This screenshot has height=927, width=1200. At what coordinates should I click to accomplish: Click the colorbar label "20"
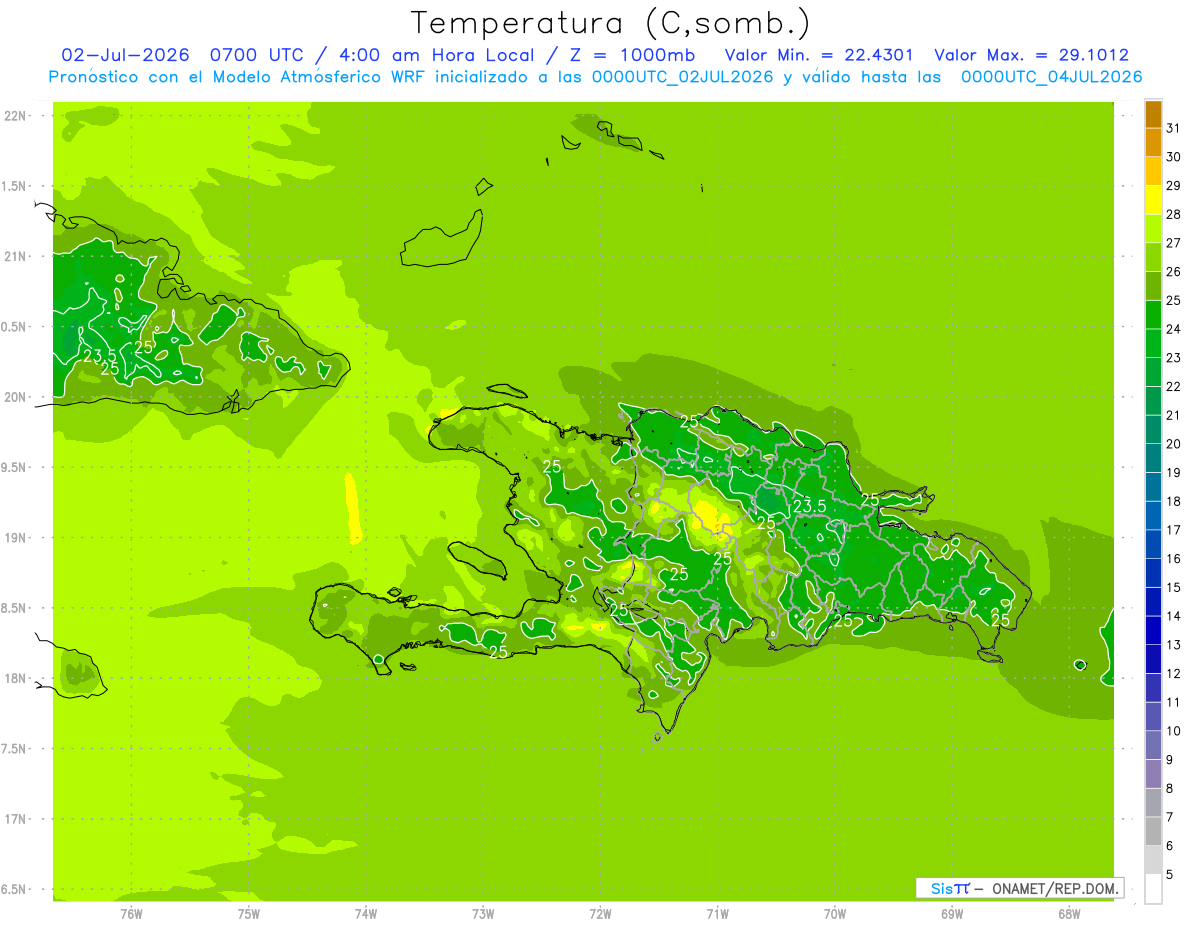[1173, 444]
